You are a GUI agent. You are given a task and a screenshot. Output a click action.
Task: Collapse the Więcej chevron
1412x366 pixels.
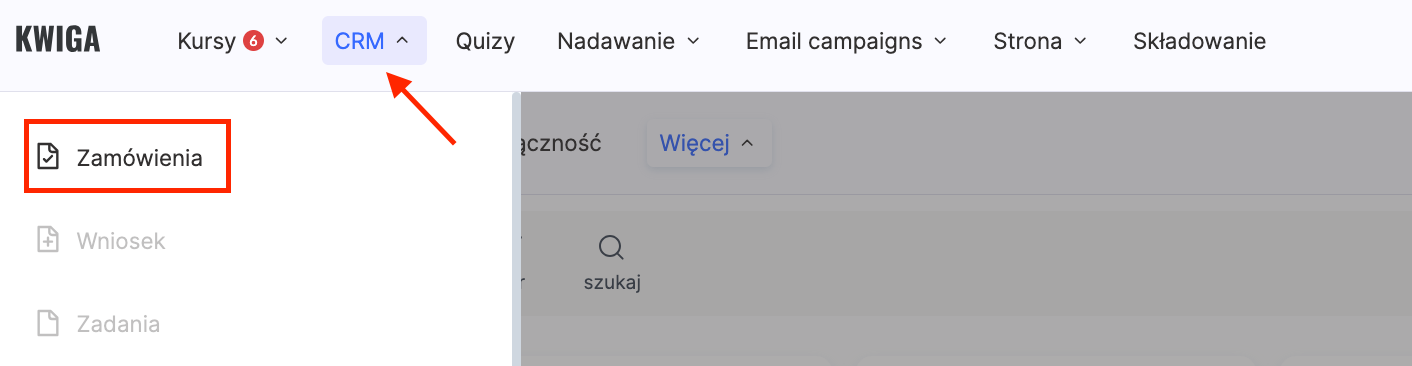(747, 144)
